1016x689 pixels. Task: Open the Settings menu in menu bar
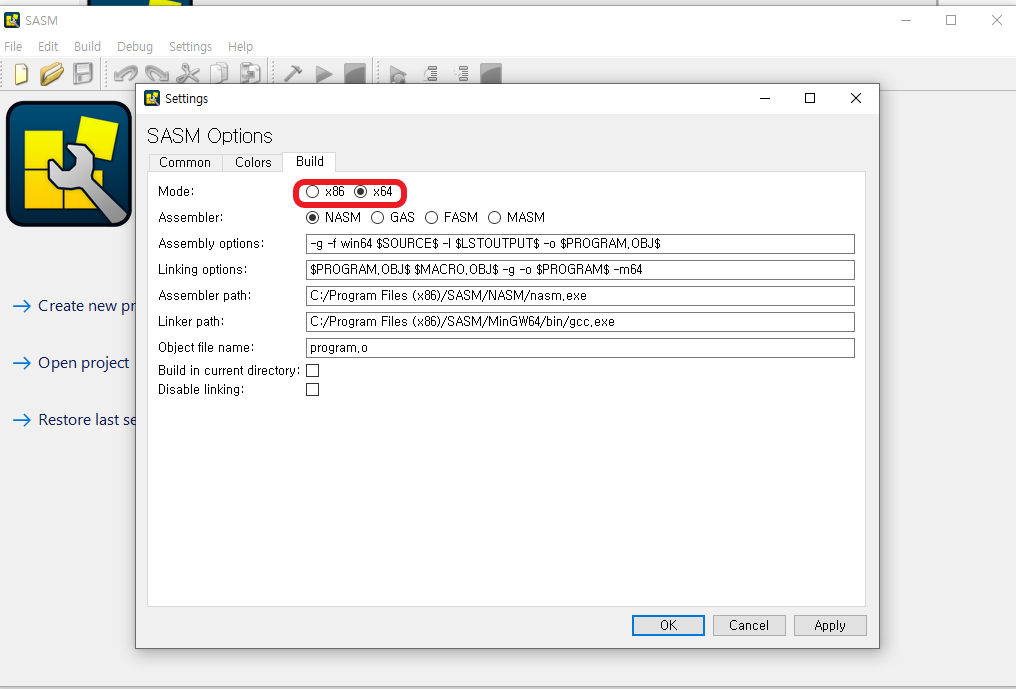point(190,47)
